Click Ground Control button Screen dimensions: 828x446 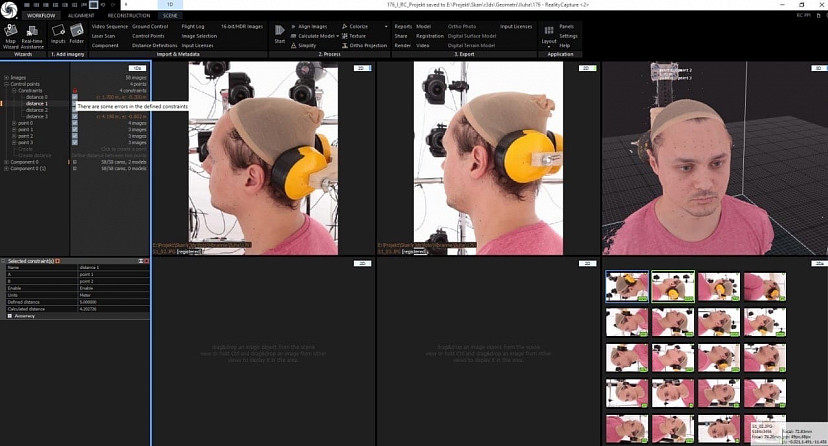[150, 26]
